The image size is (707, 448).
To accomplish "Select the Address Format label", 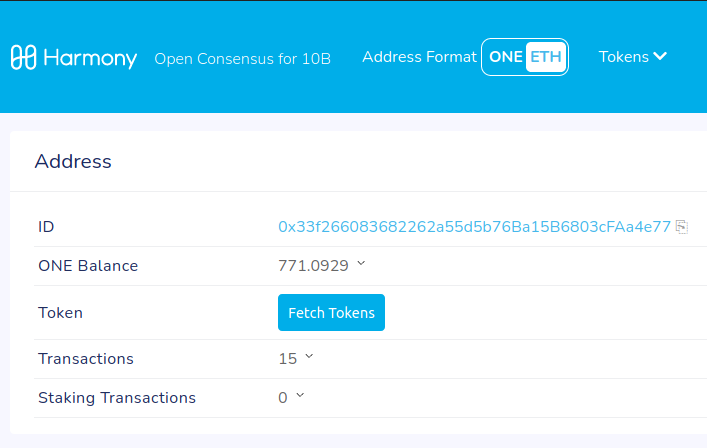I will pos(419,57).
